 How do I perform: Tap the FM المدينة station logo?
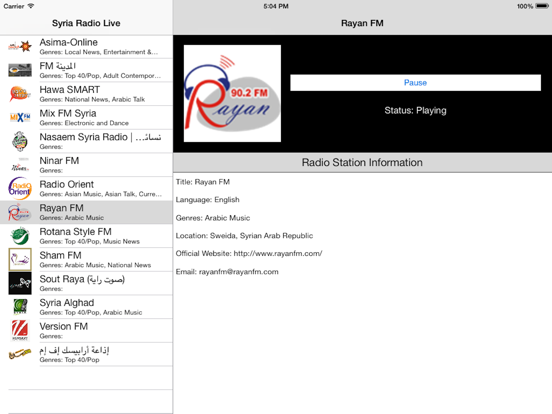(x=20, y=70)
